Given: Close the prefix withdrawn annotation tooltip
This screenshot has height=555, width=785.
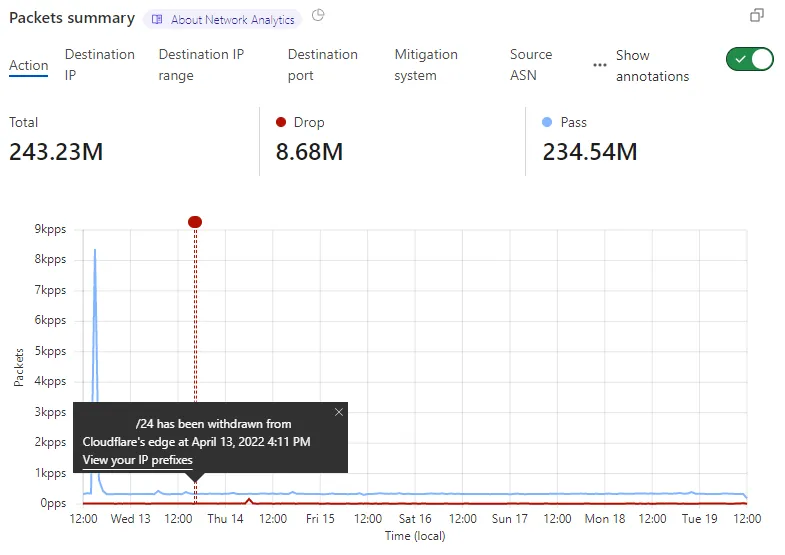Looking at the screenshot, I should (338, 412).
